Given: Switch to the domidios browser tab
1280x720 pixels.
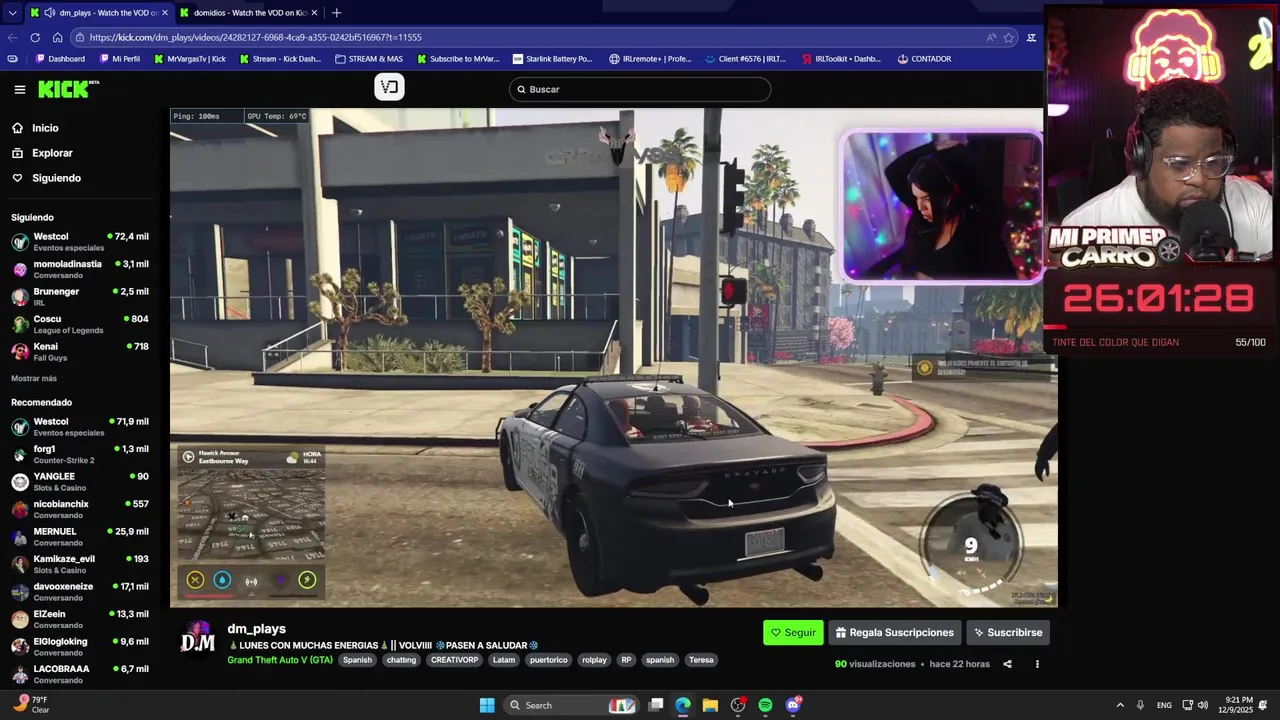Looking at the screenshot, I should pos(250,13).
